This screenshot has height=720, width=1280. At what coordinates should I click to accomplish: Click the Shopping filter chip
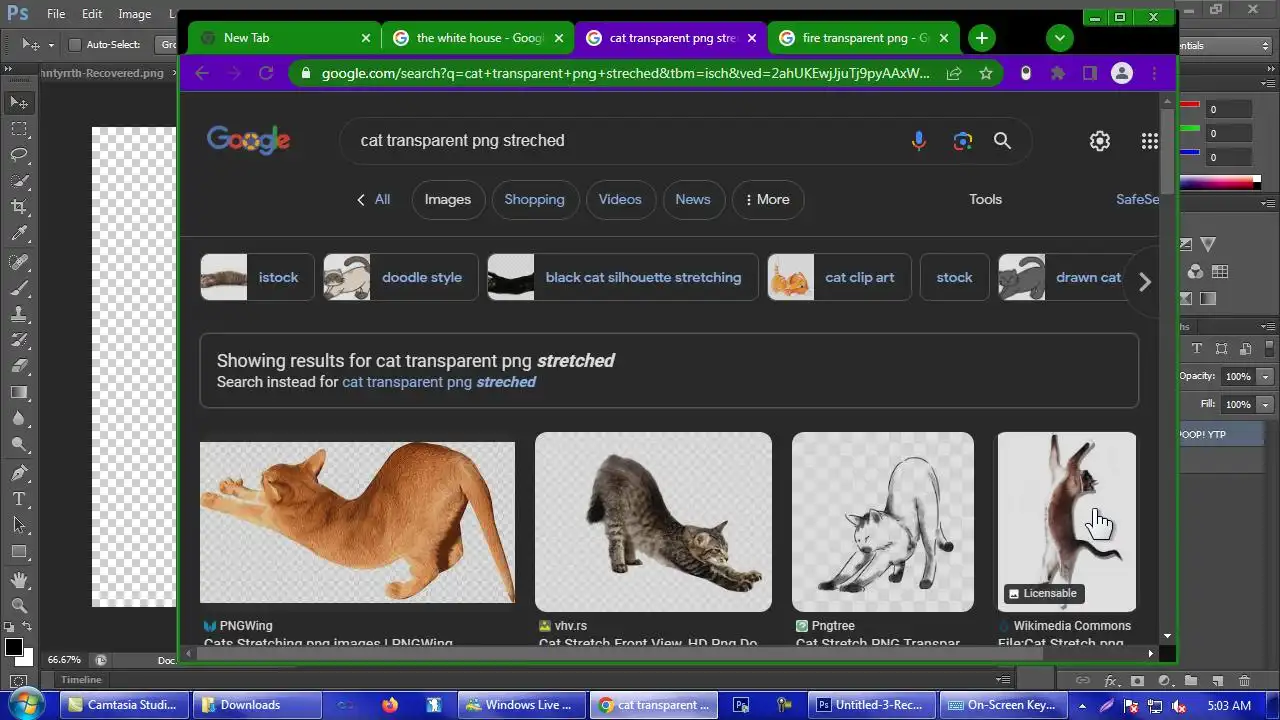(x=534, y=200)
